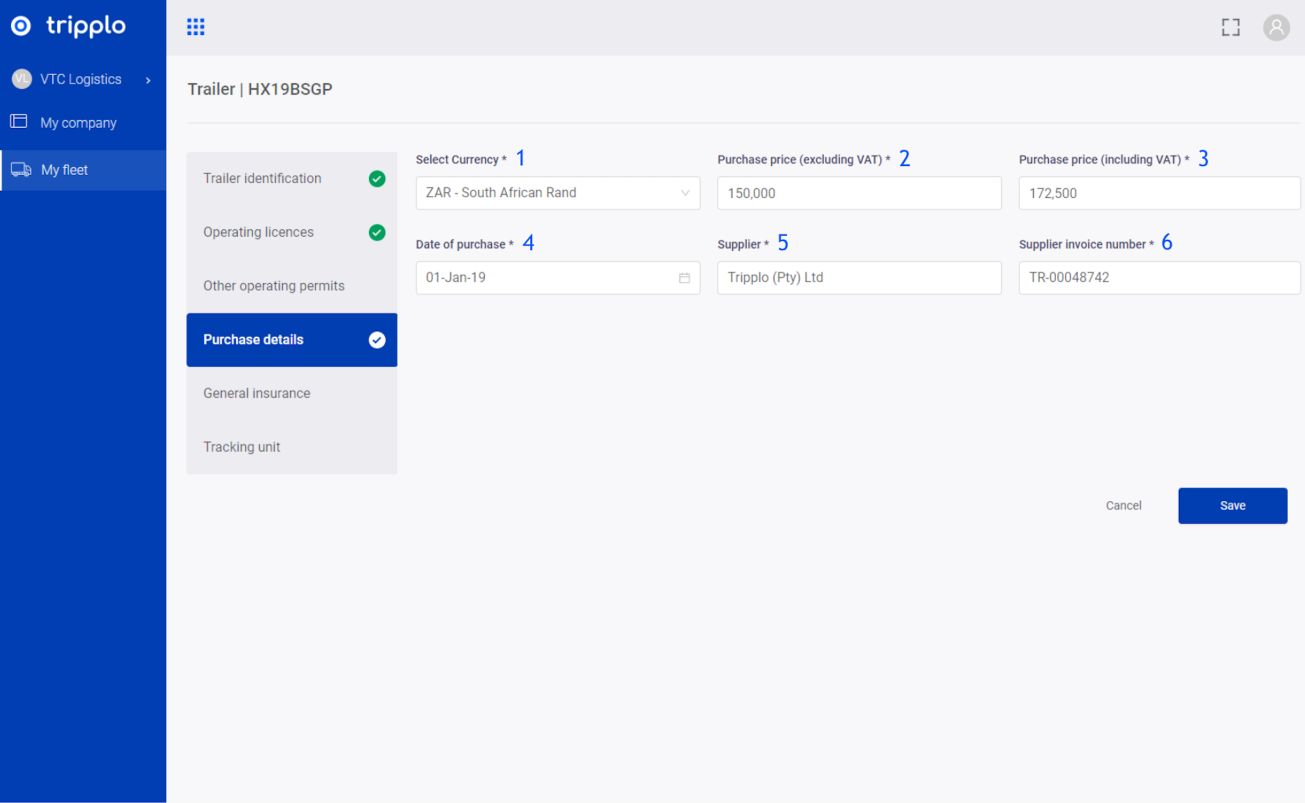Screen dimensions: 1305x803
Task: Click the My fleet truck icon
Action: pyautogui.click(x=20, y=170)
